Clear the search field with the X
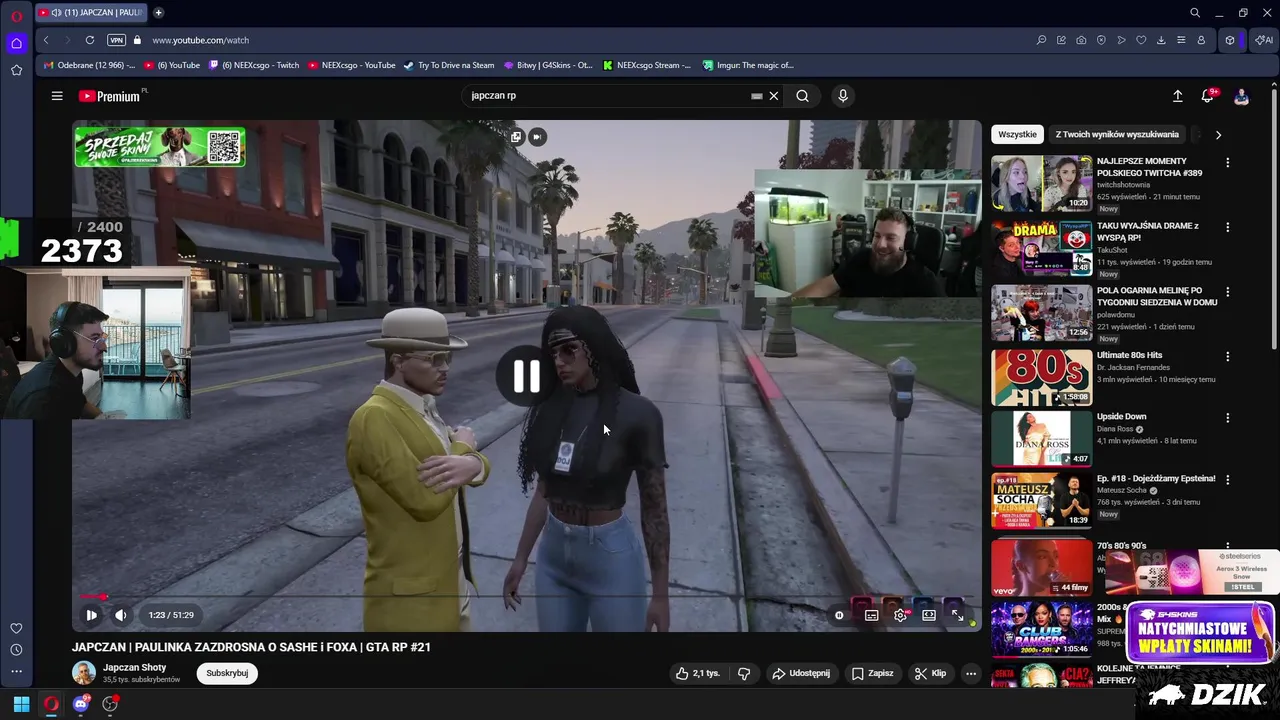This screenshot has height=720, width=1280. point(773,96)
